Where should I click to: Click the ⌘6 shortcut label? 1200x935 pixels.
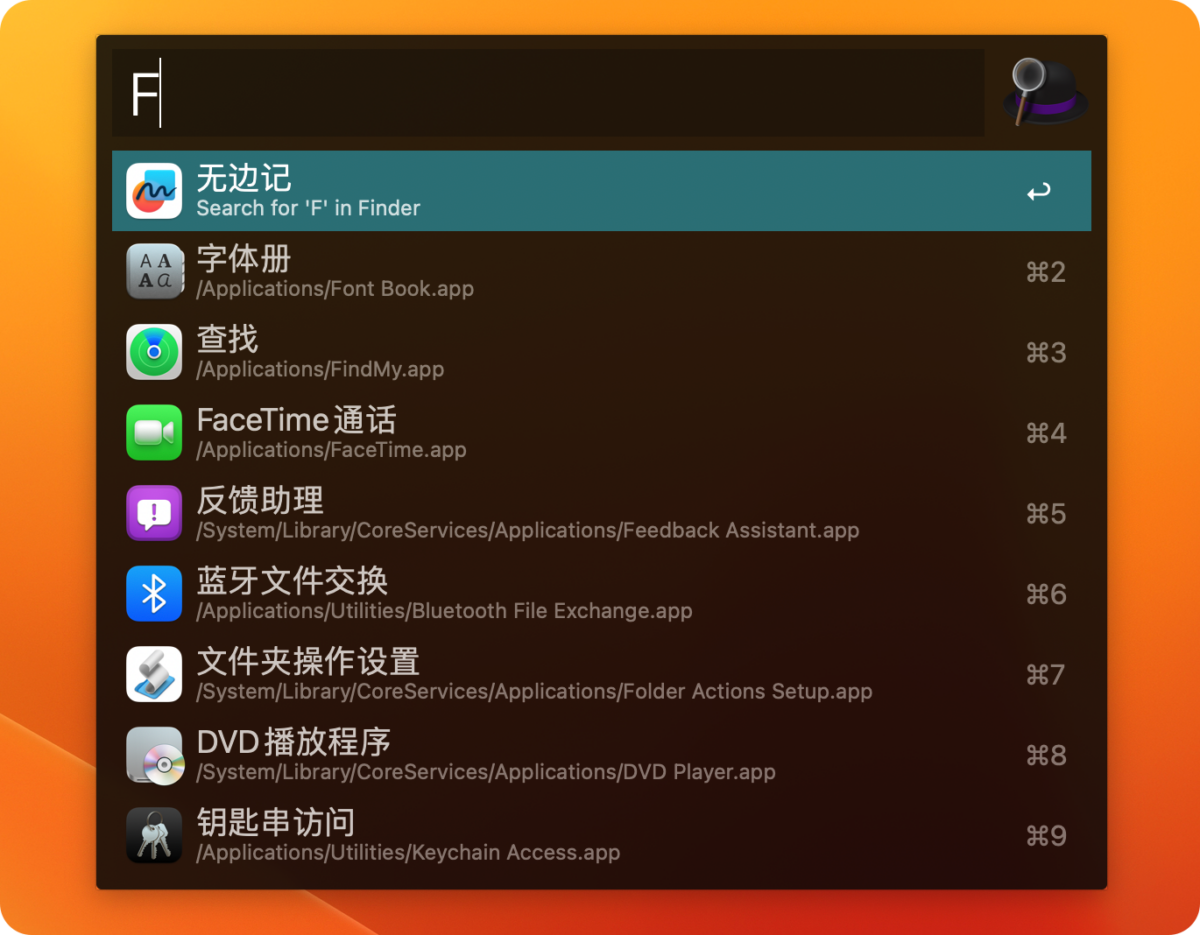pos(1046,594)
